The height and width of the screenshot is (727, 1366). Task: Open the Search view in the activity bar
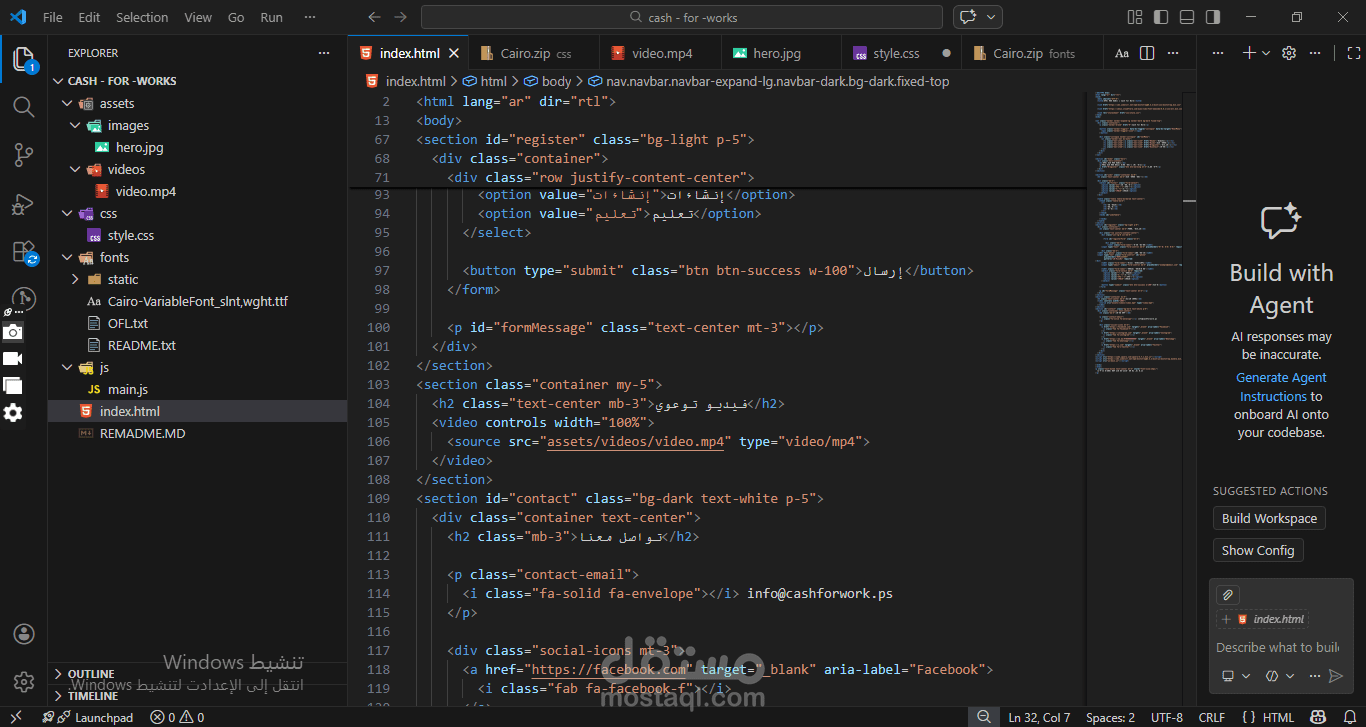click(23, 106)
